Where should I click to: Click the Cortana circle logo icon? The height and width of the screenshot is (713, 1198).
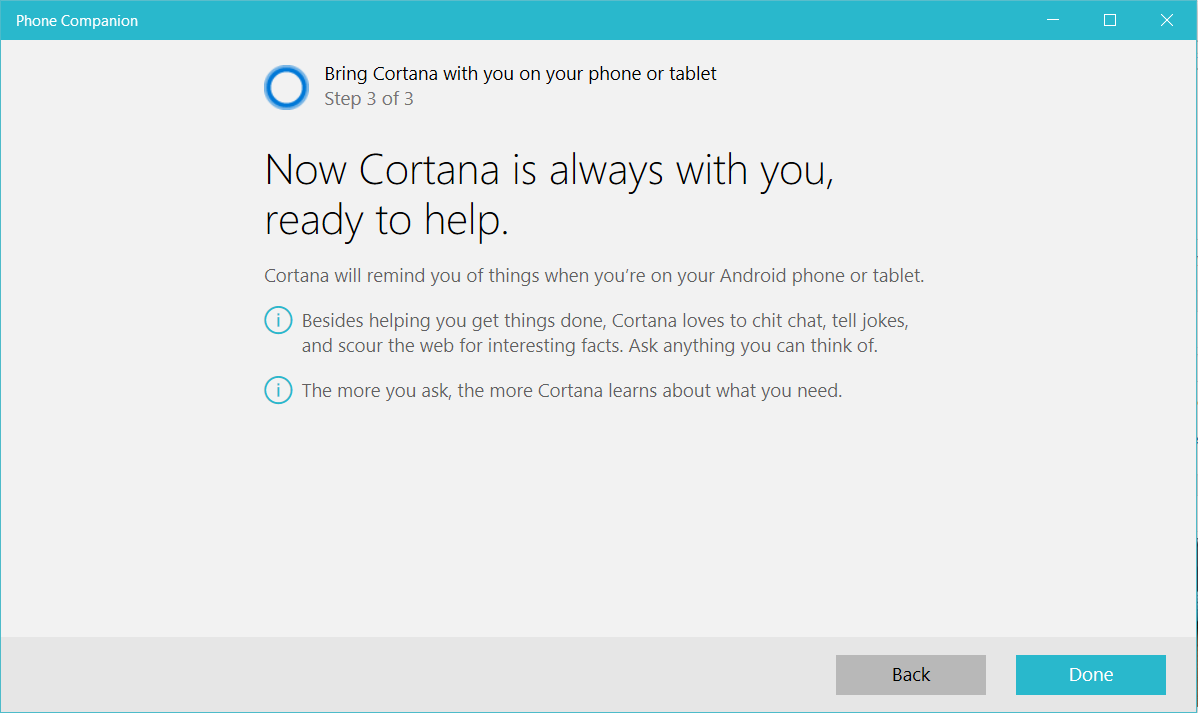[287, 87]
